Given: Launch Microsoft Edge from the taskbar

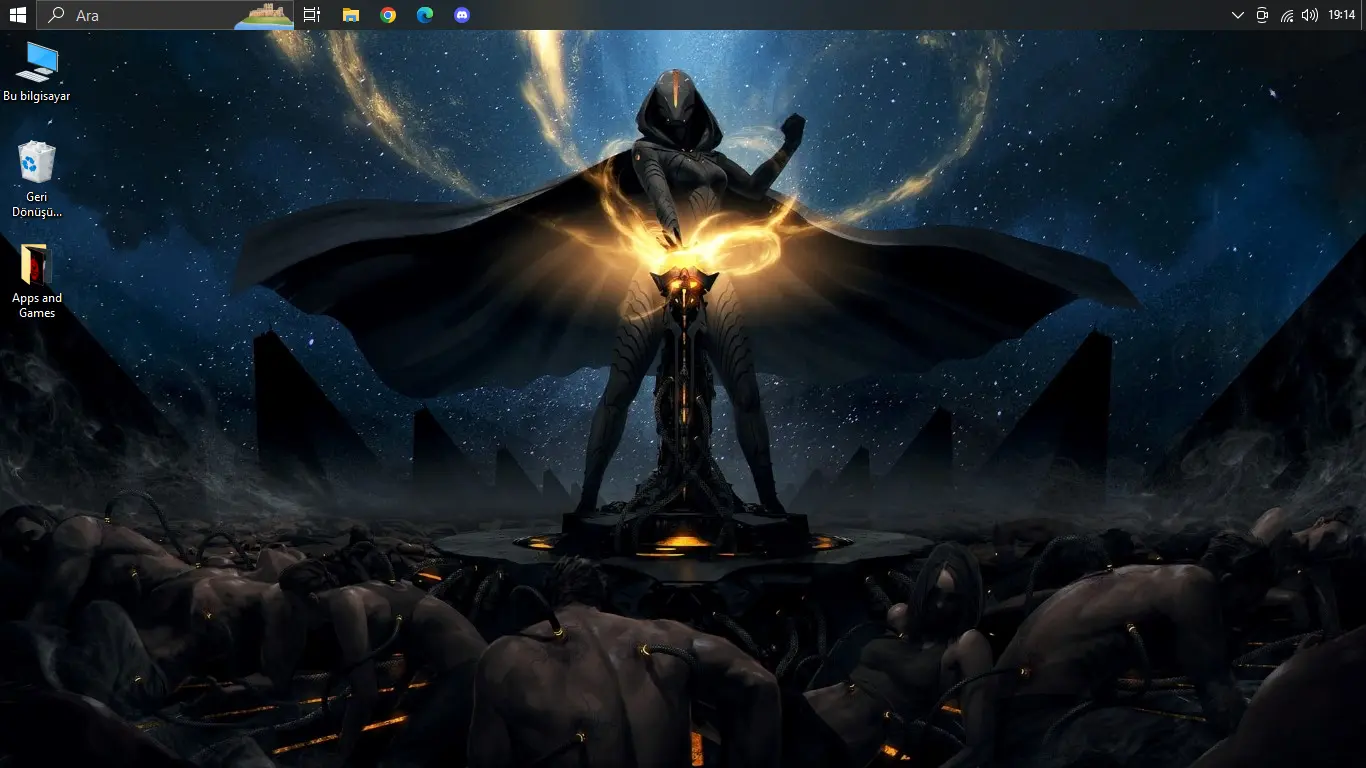Looking at the screenshot, I should (425, 15).
